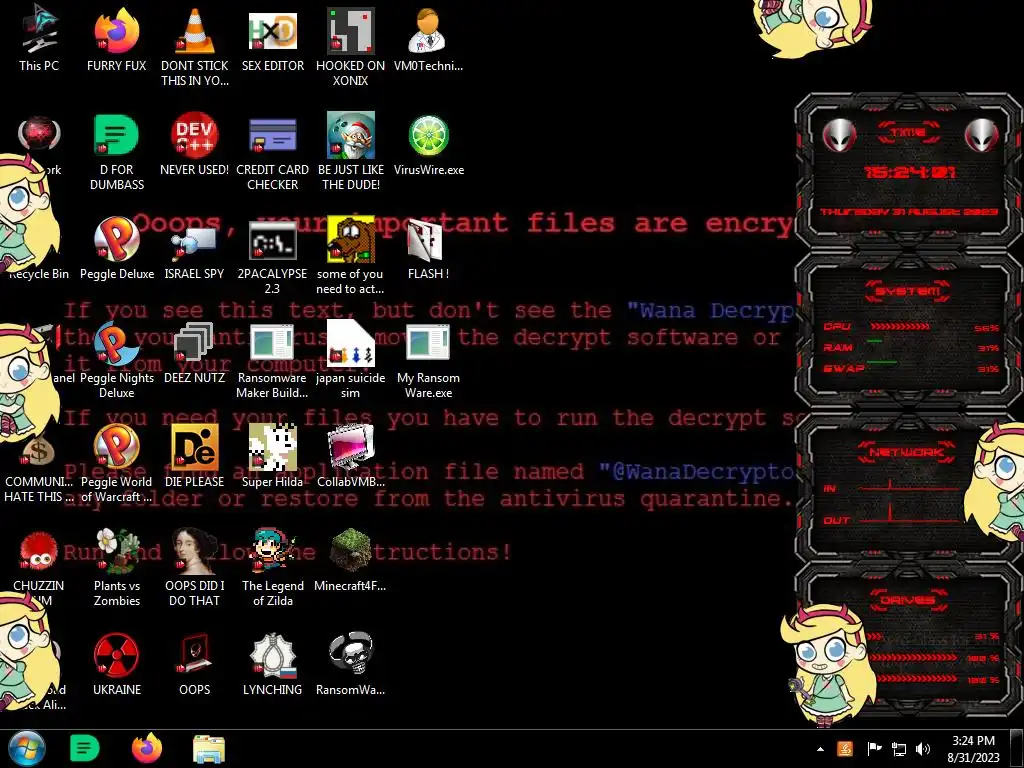Screen dimensions: 1024x768
Task: Click the orange tray application icon
Action: [845, 749]
